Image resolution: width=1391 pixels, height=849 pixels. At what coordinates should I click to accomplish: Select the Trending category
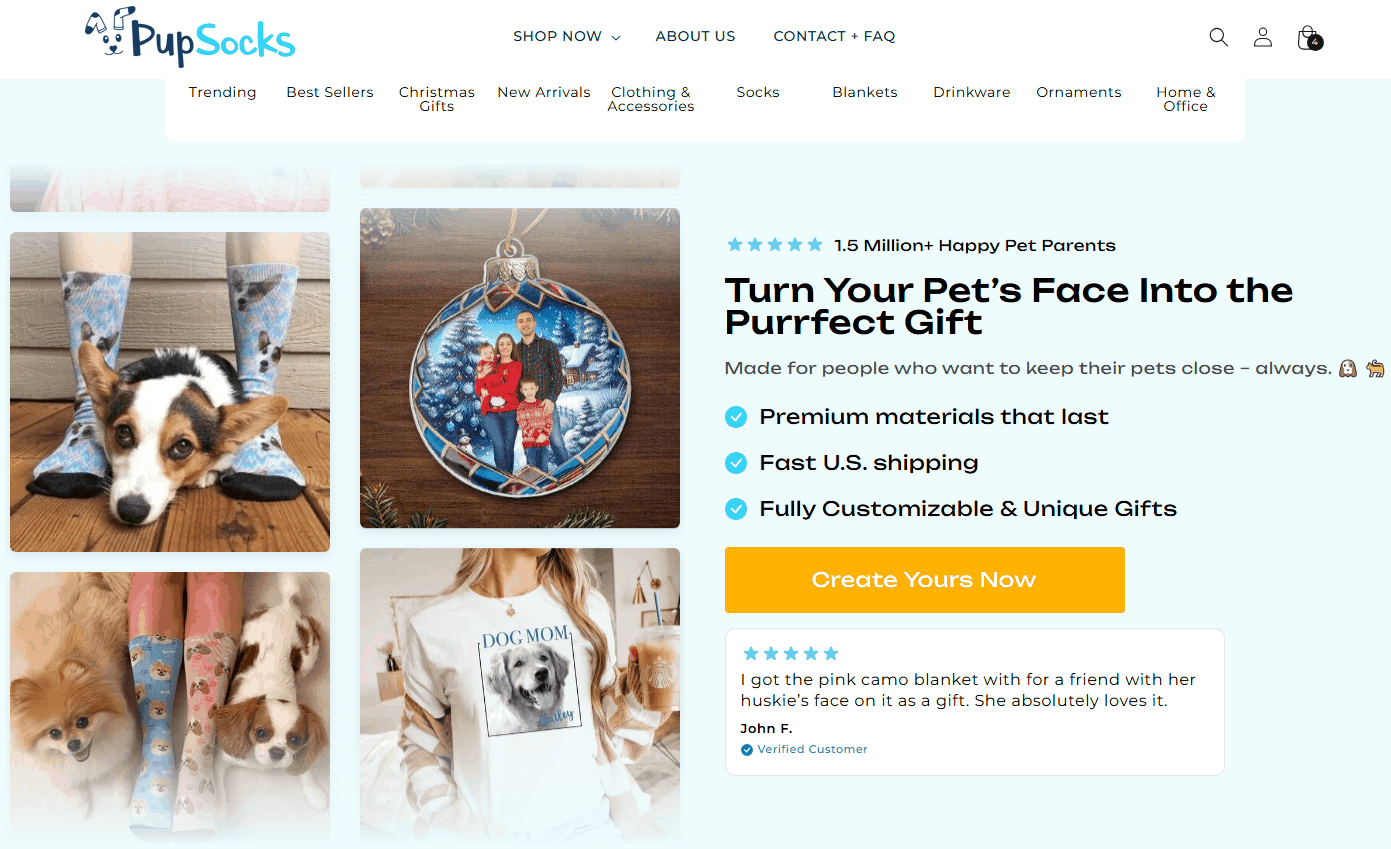[222, 93]
